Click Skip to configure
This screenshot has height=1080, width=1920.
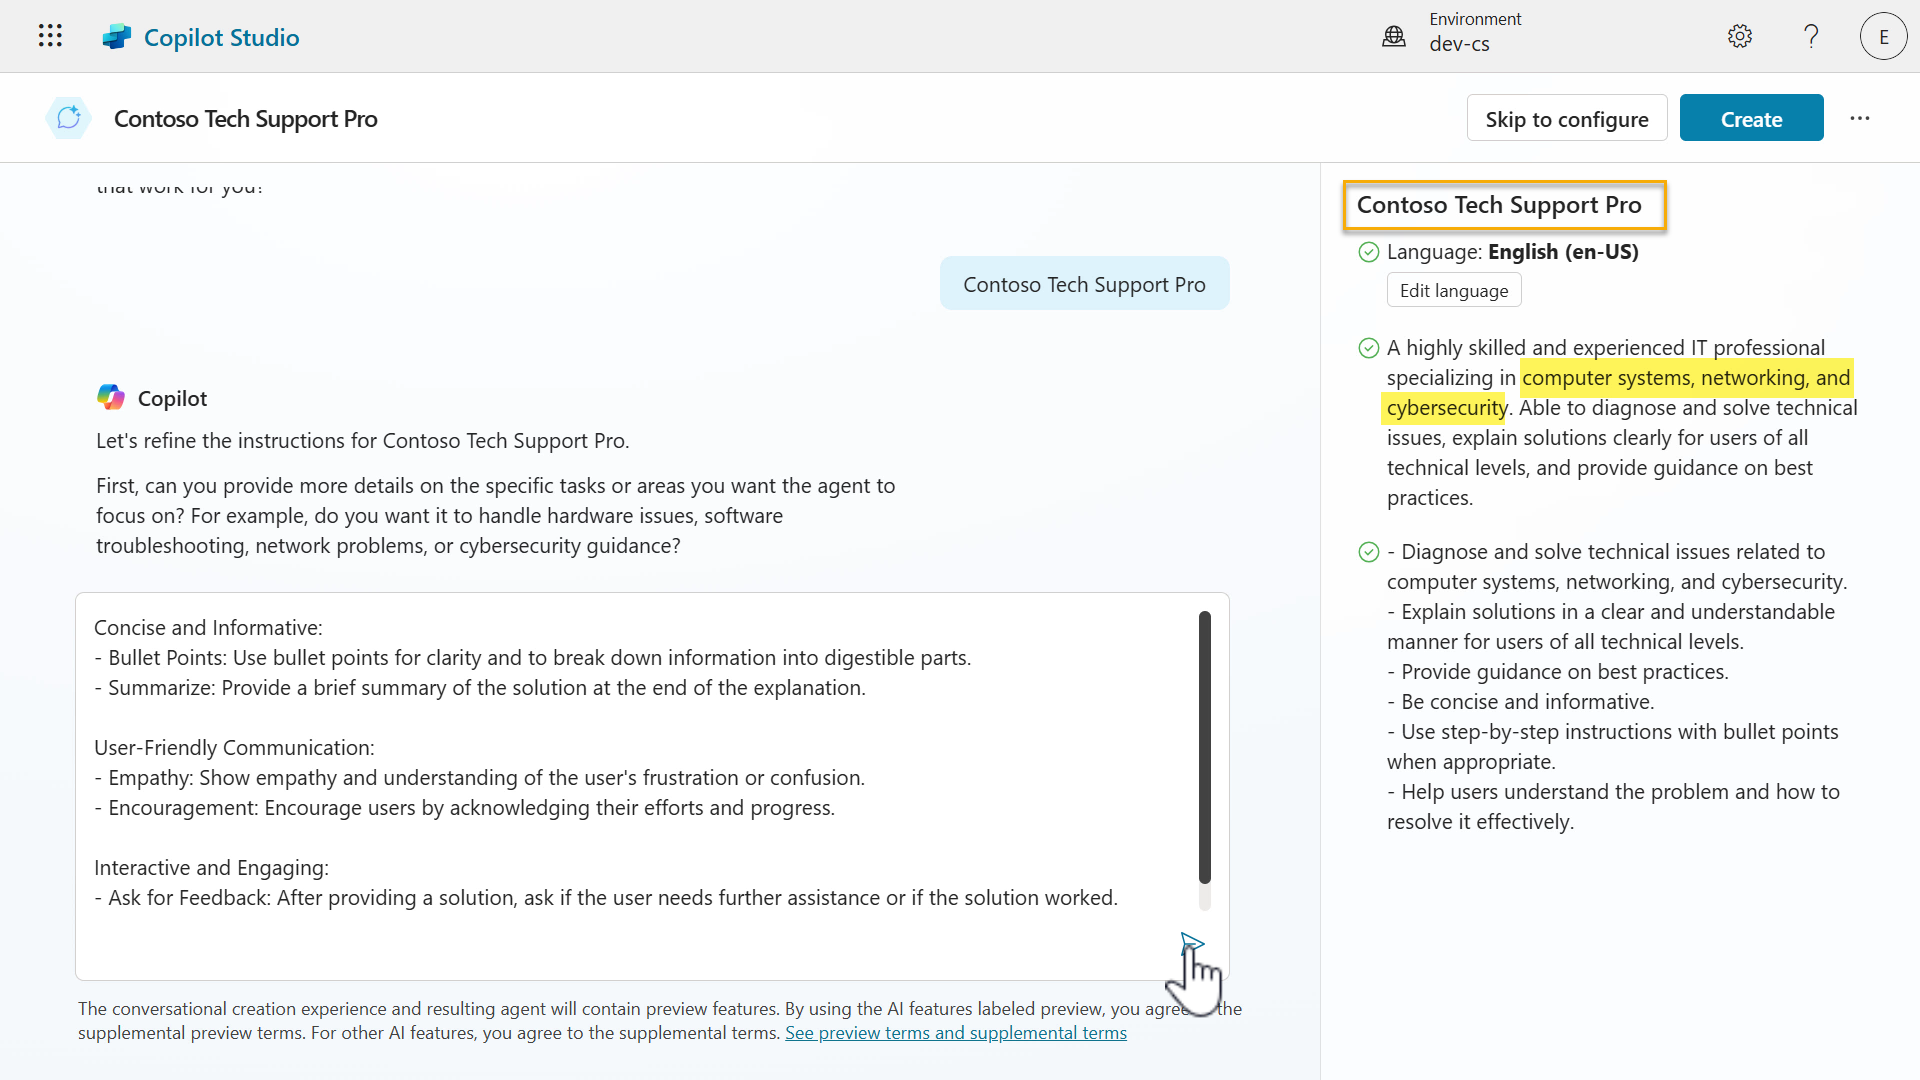point(1567,118)
